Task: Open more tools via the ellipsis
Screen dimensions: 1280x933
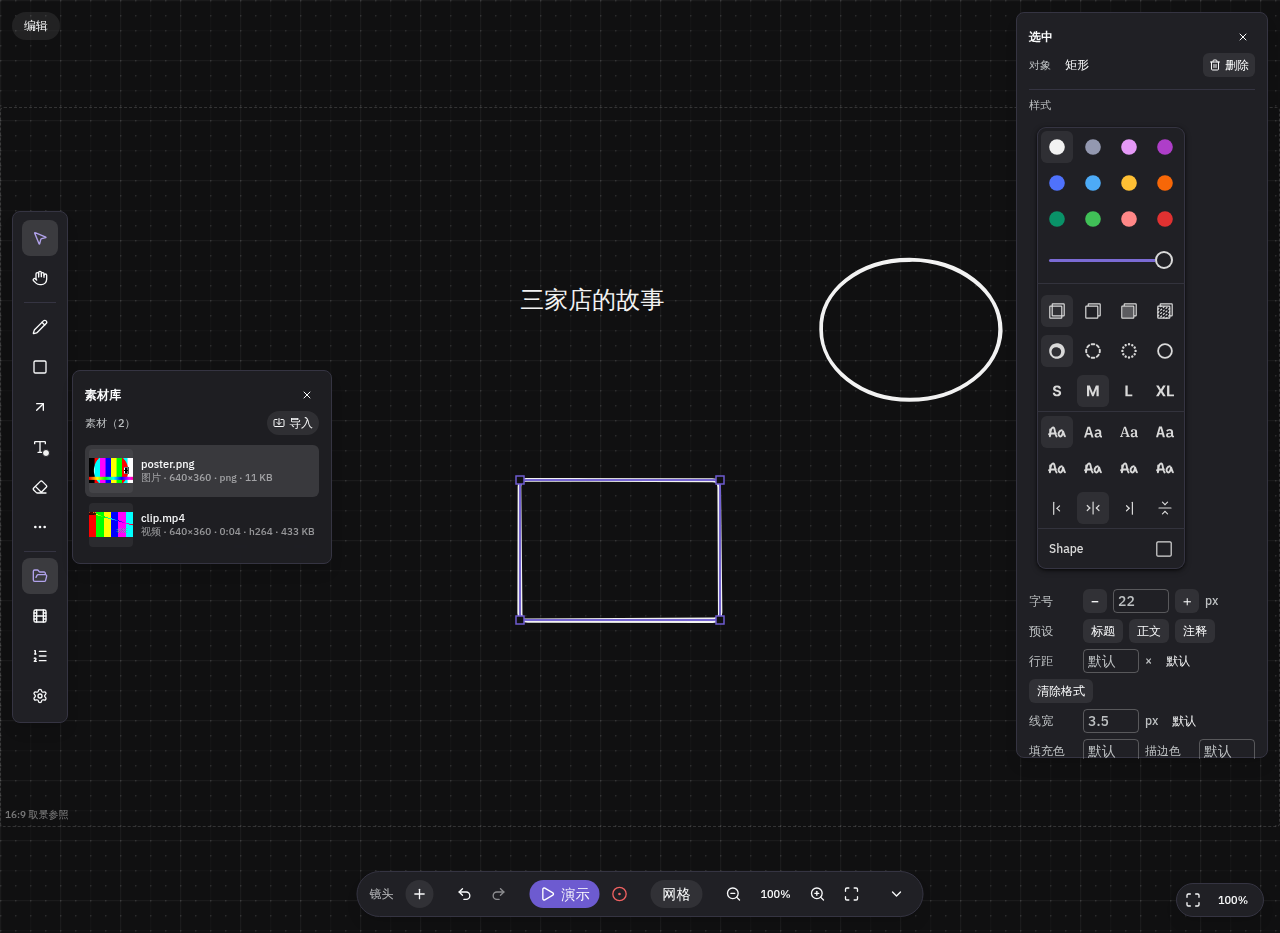Action: (40, 527)
